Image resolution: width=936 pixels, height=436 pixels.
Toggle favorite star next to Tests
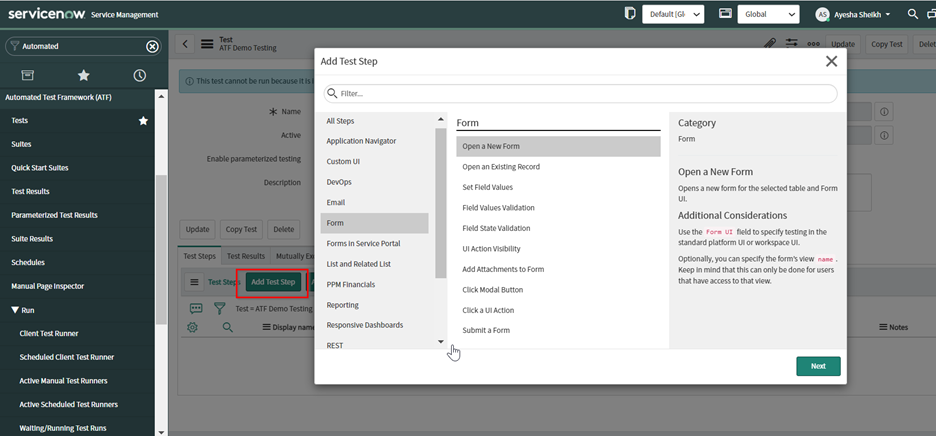tap(143, 121)
